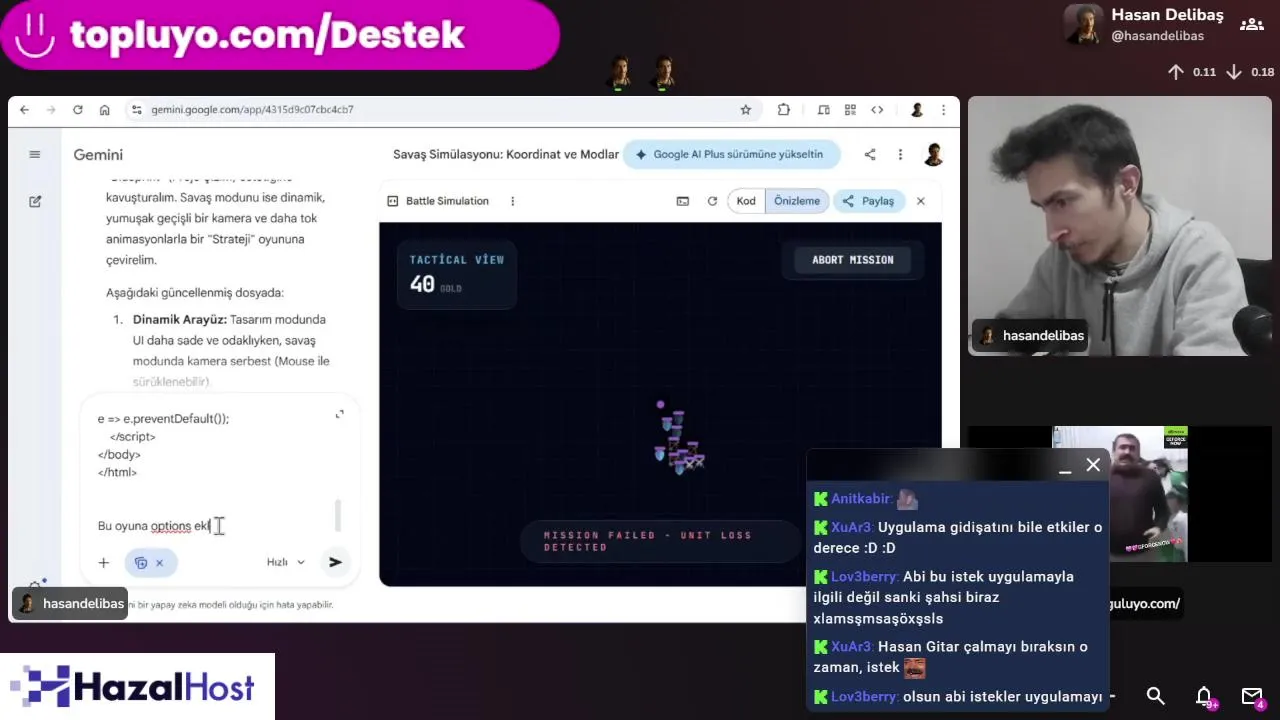Click ABORT MISSION in the game
This screenshot has width=1280, height=720.
853,260
